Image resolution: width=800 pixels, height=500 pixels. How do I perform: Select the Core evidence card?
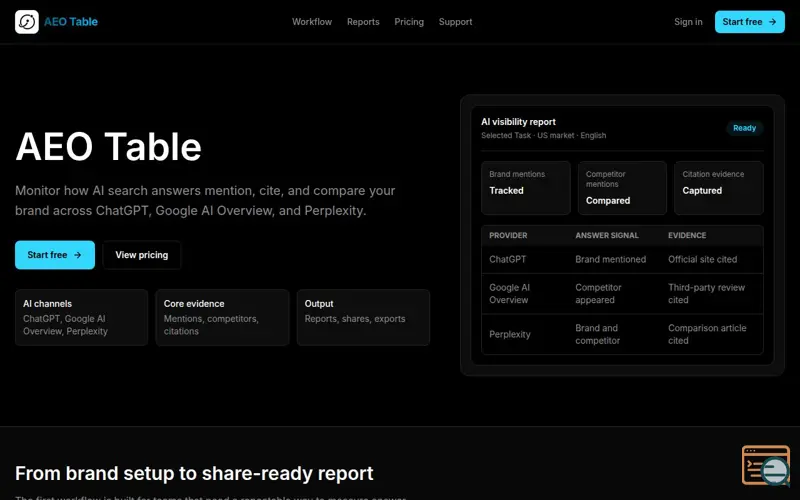click(x=222, y=317)
